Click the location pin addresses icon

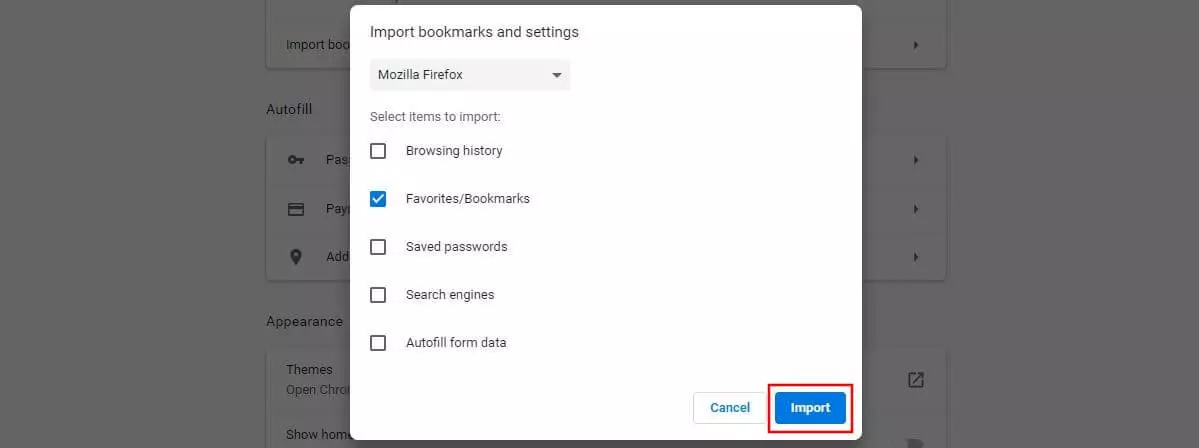(x=296, y=257)
